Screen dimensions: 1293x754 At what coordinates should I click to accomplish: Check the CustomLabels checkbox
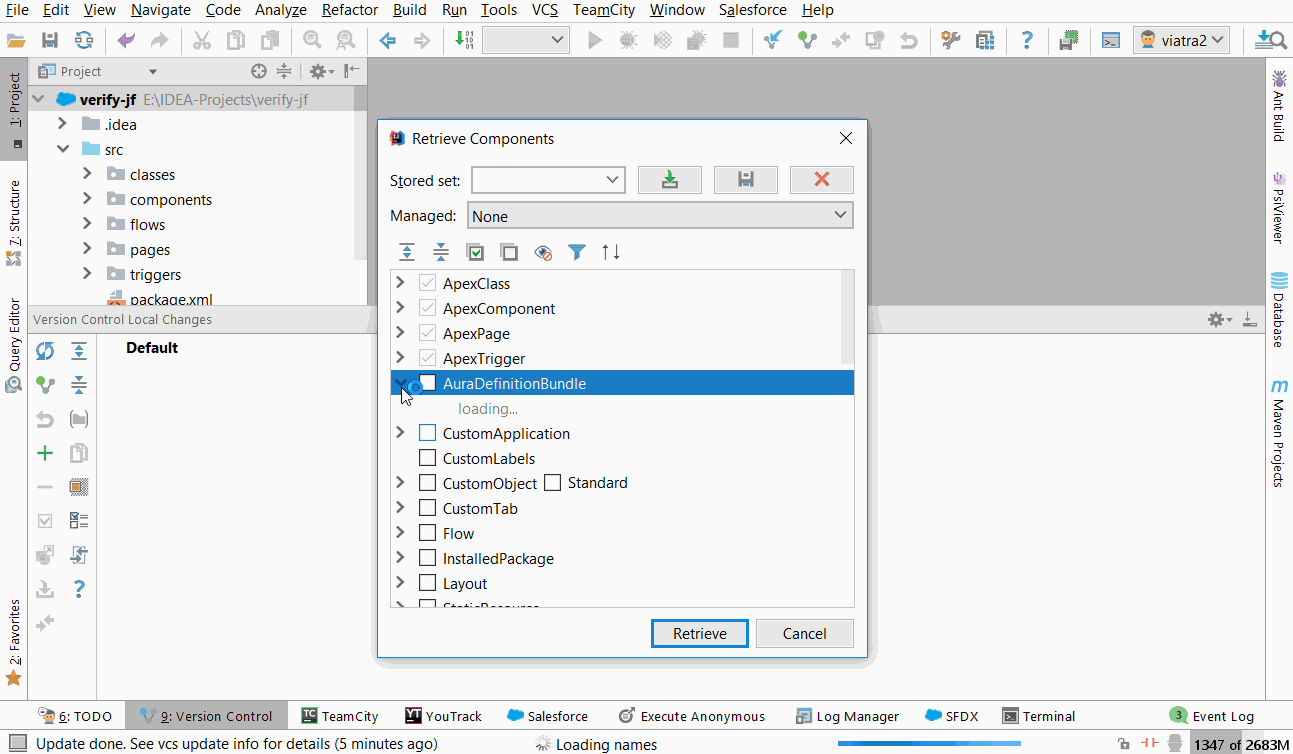427,458
